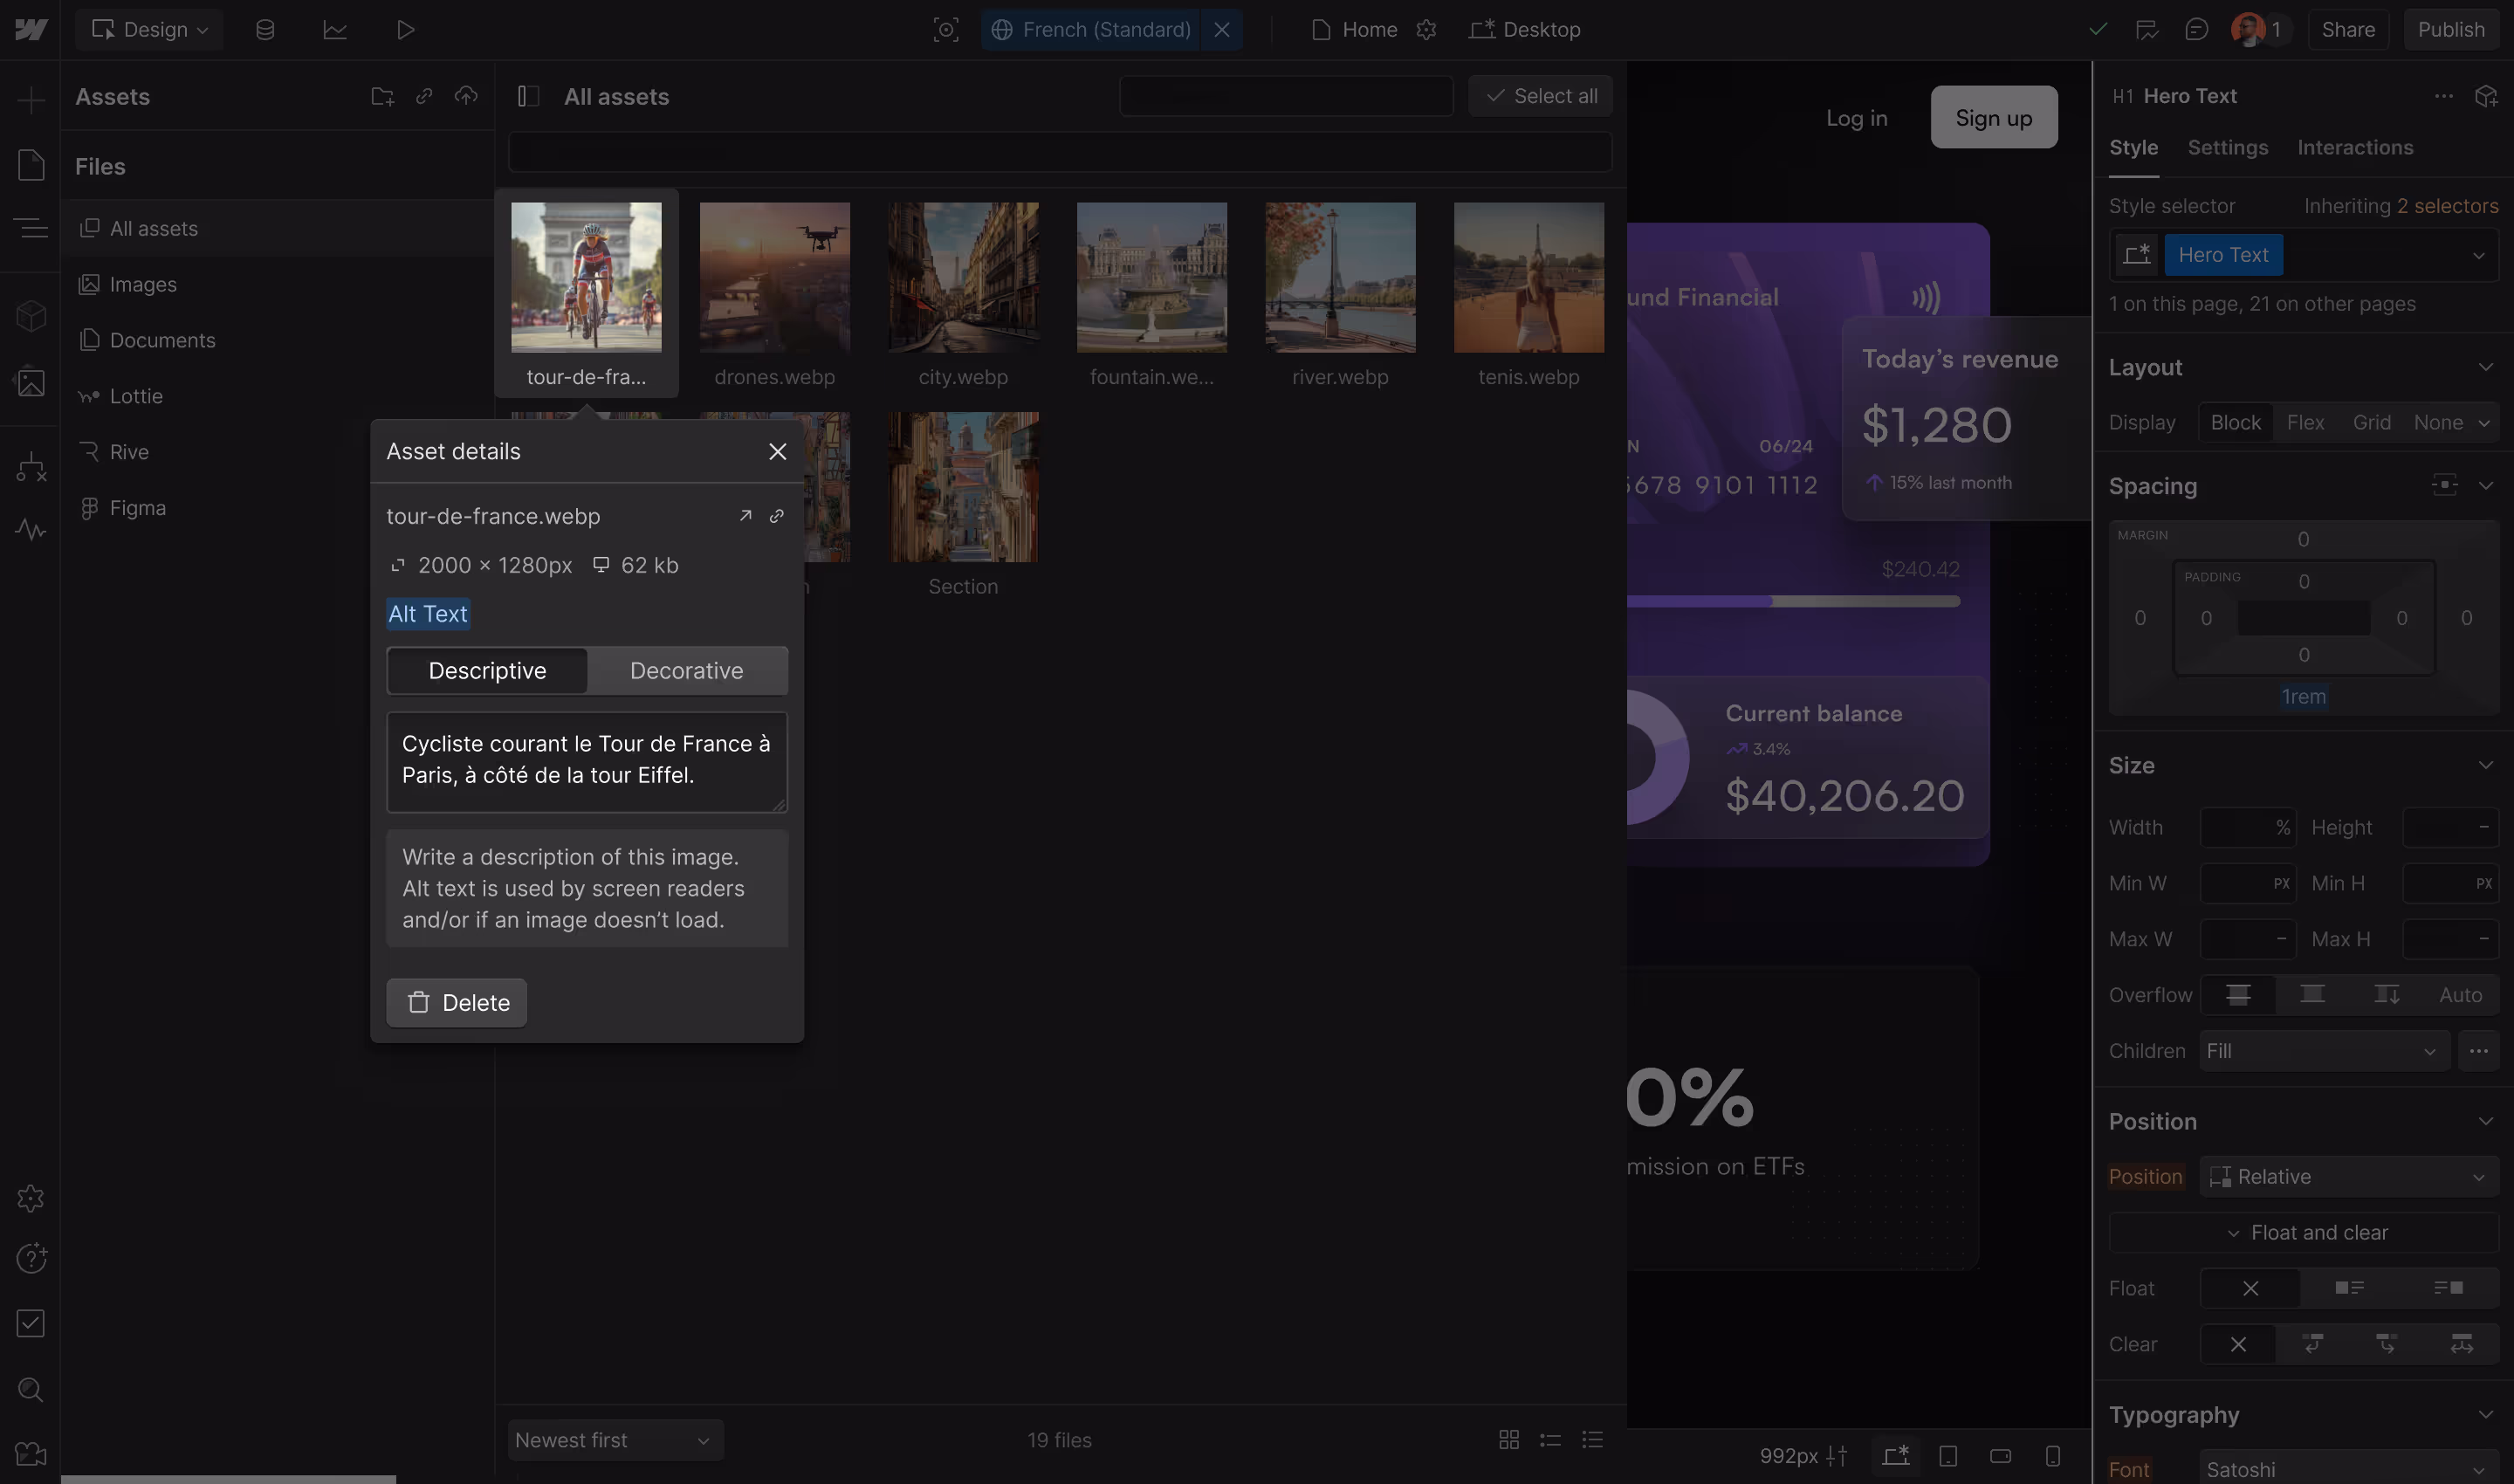The width and height of the screenshot is (2514, 1484).
Task: Open the Newest first sort dropdown
Action: tap(614, 1440)
